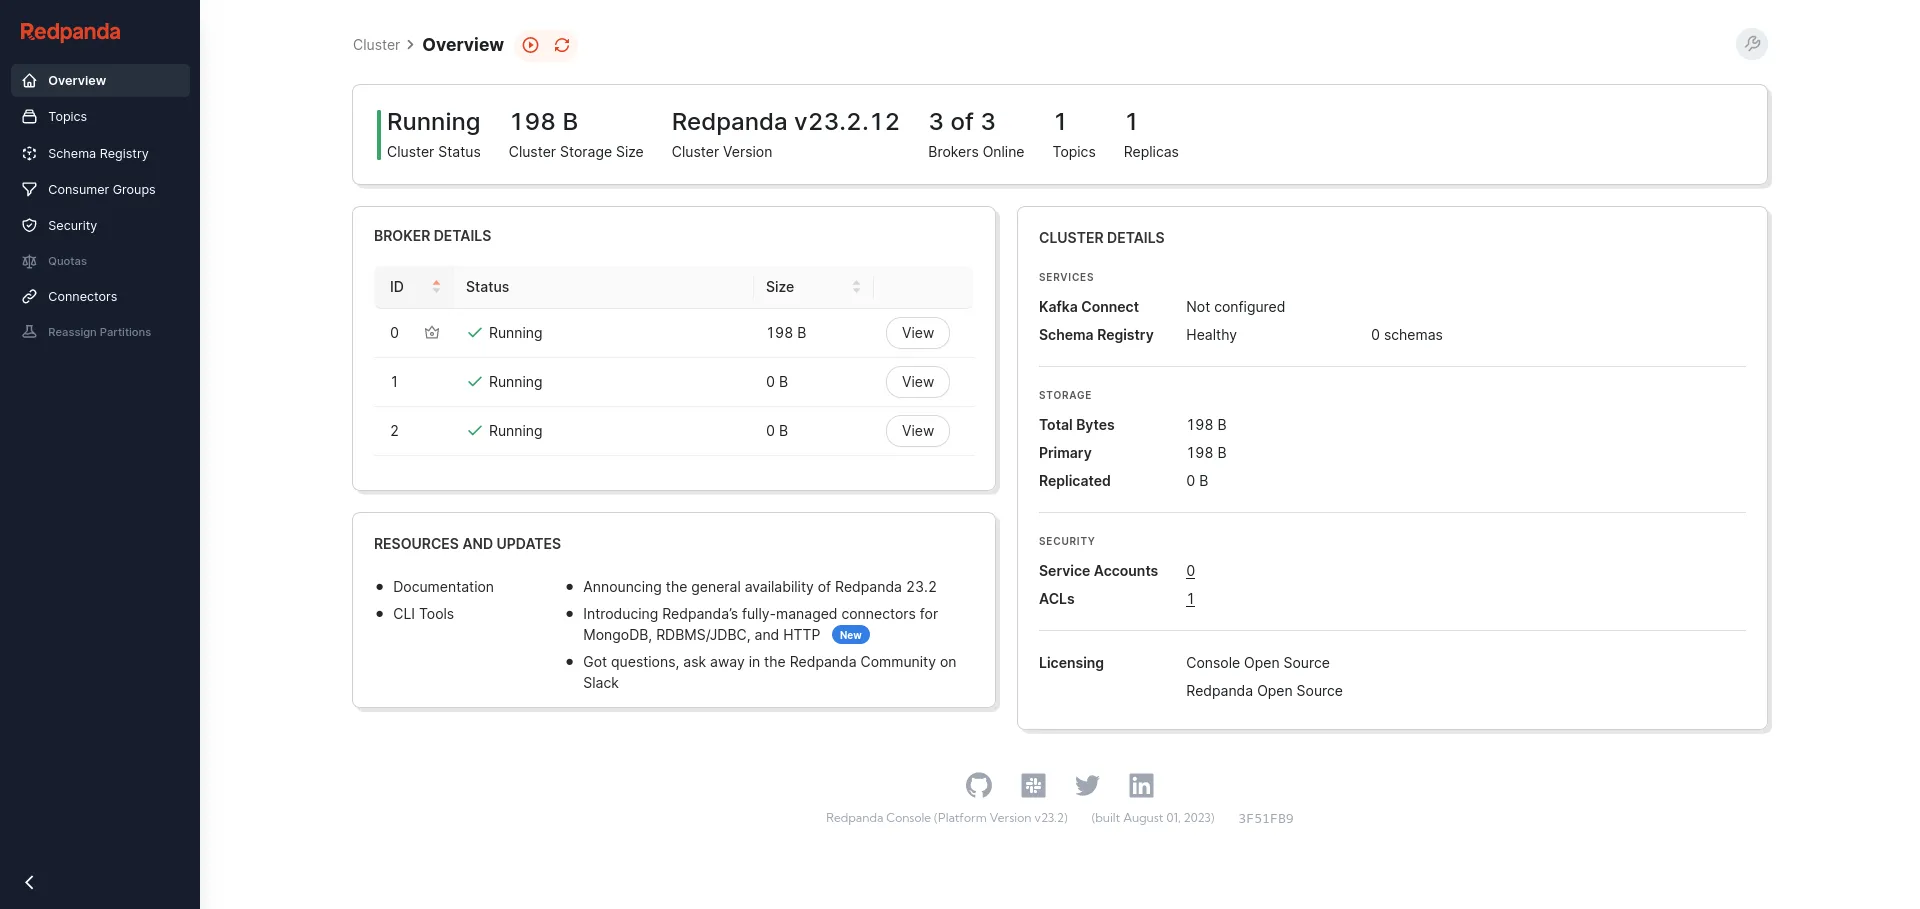Screen dimensions: 1920x909
Task: Click the ACLs count 1
Action: 1190,599
